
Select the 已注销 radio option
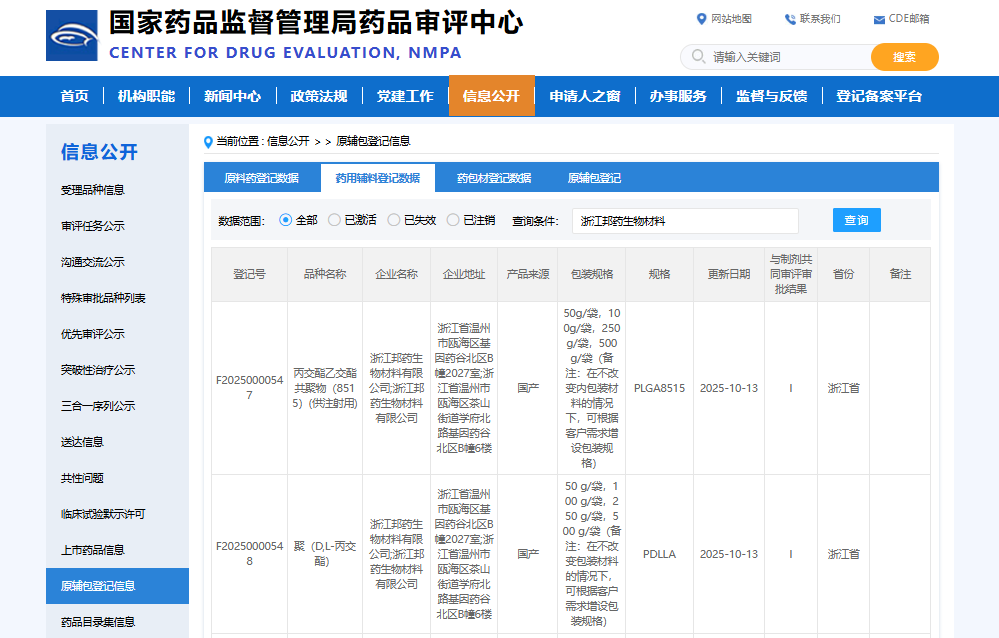coord(453,220)
